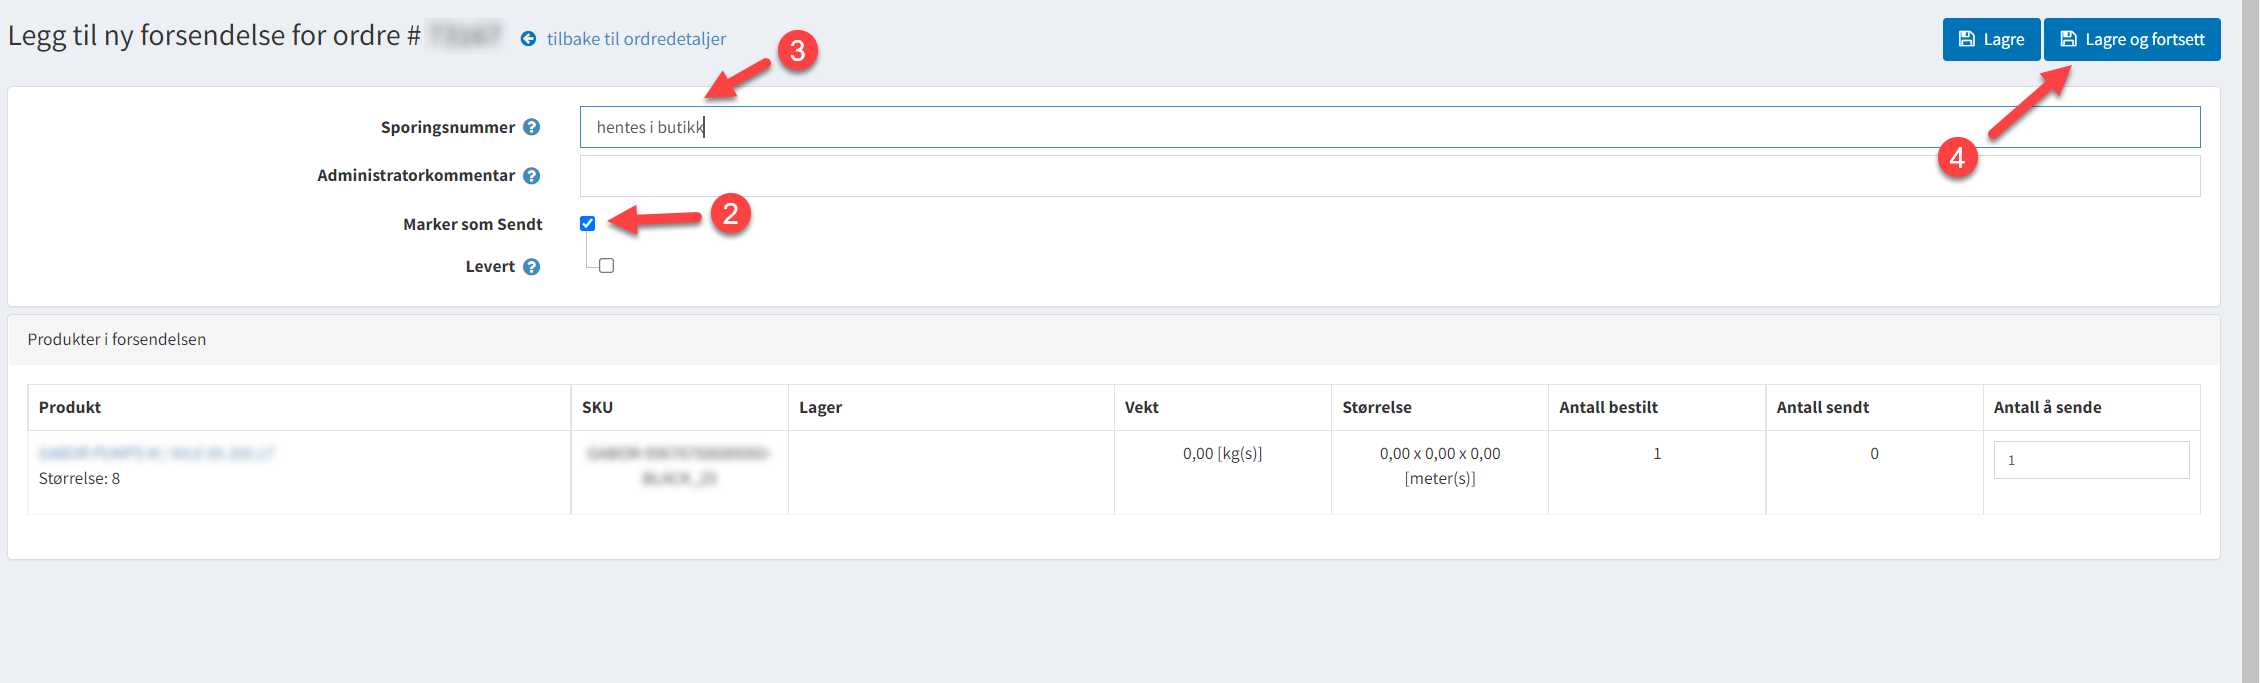Click the Produkter i forsendelsen panel header
The width and height of the screenshot is (2260, 683).
117,340
